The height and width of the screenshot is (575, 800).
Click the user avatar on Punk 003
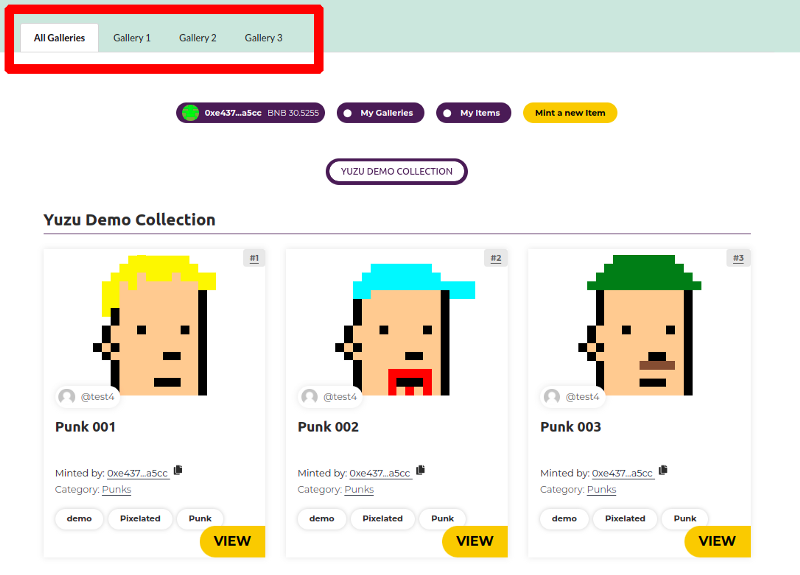552,396
